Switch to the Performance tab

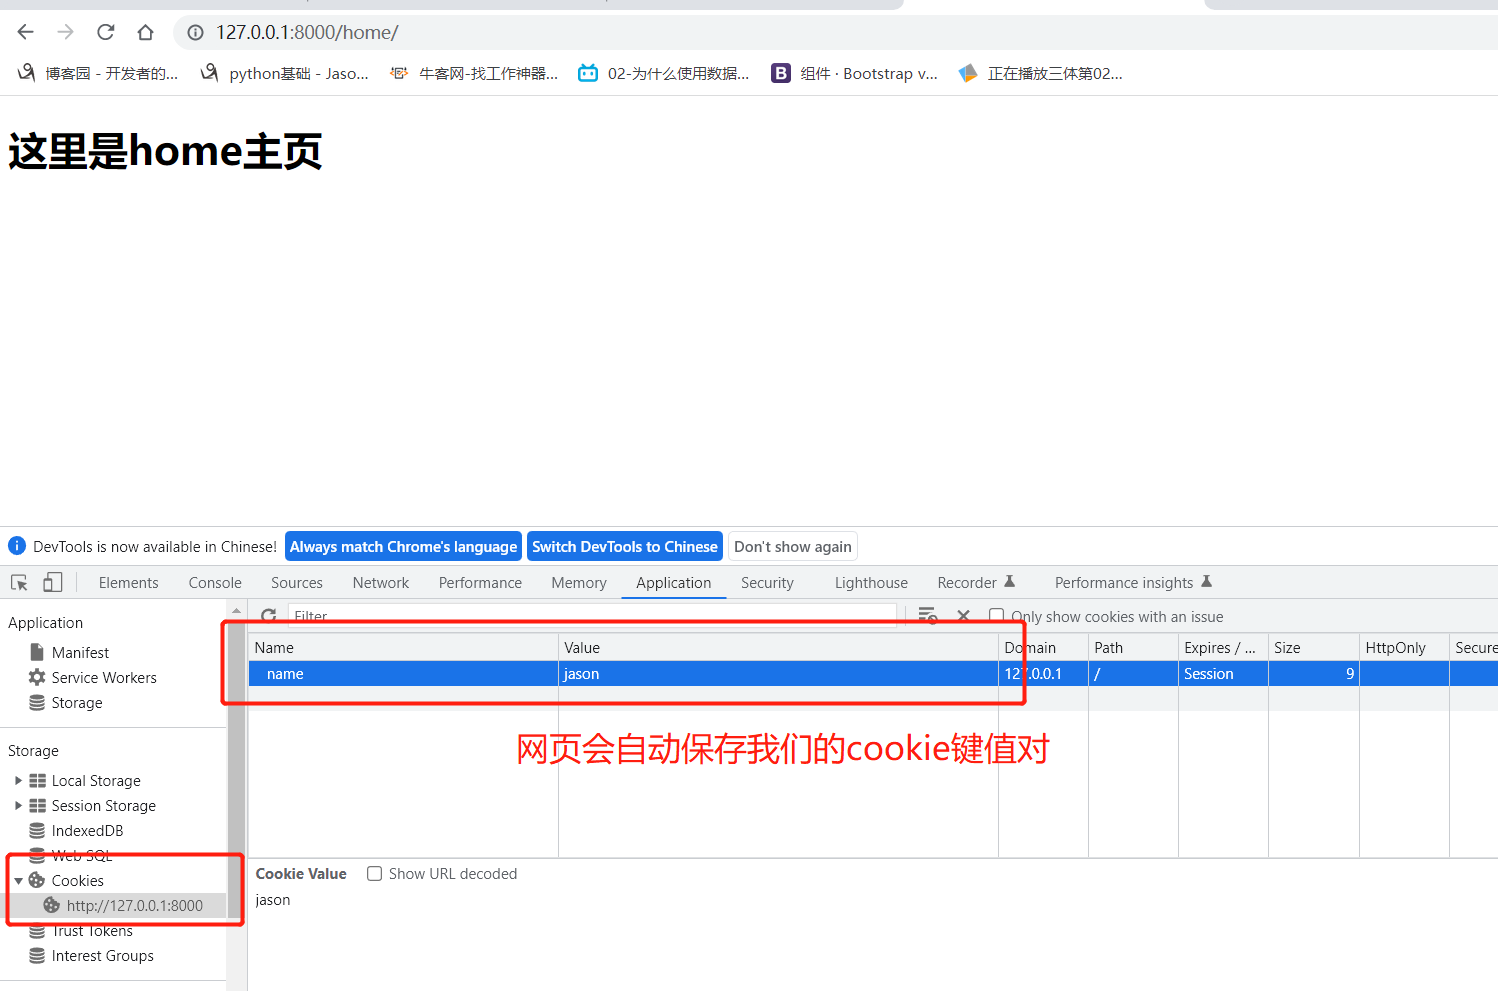(480, 582)
